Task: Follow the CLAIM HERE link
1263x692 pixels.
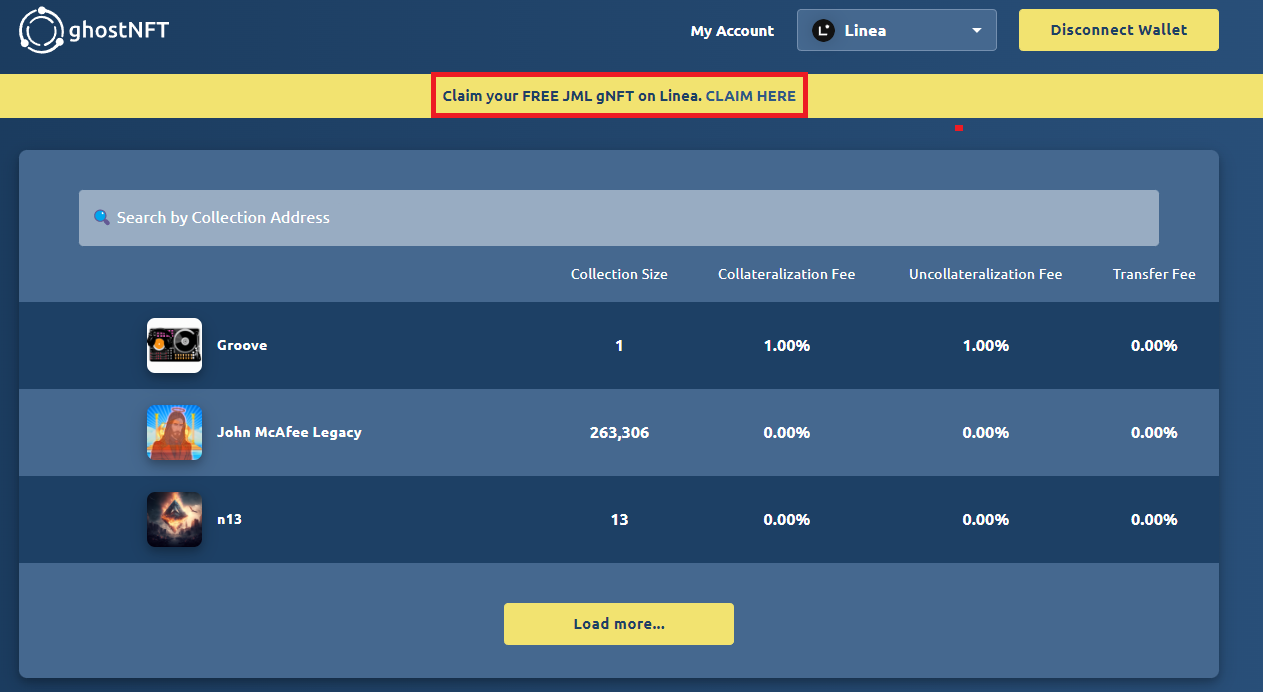Action: 751,96
